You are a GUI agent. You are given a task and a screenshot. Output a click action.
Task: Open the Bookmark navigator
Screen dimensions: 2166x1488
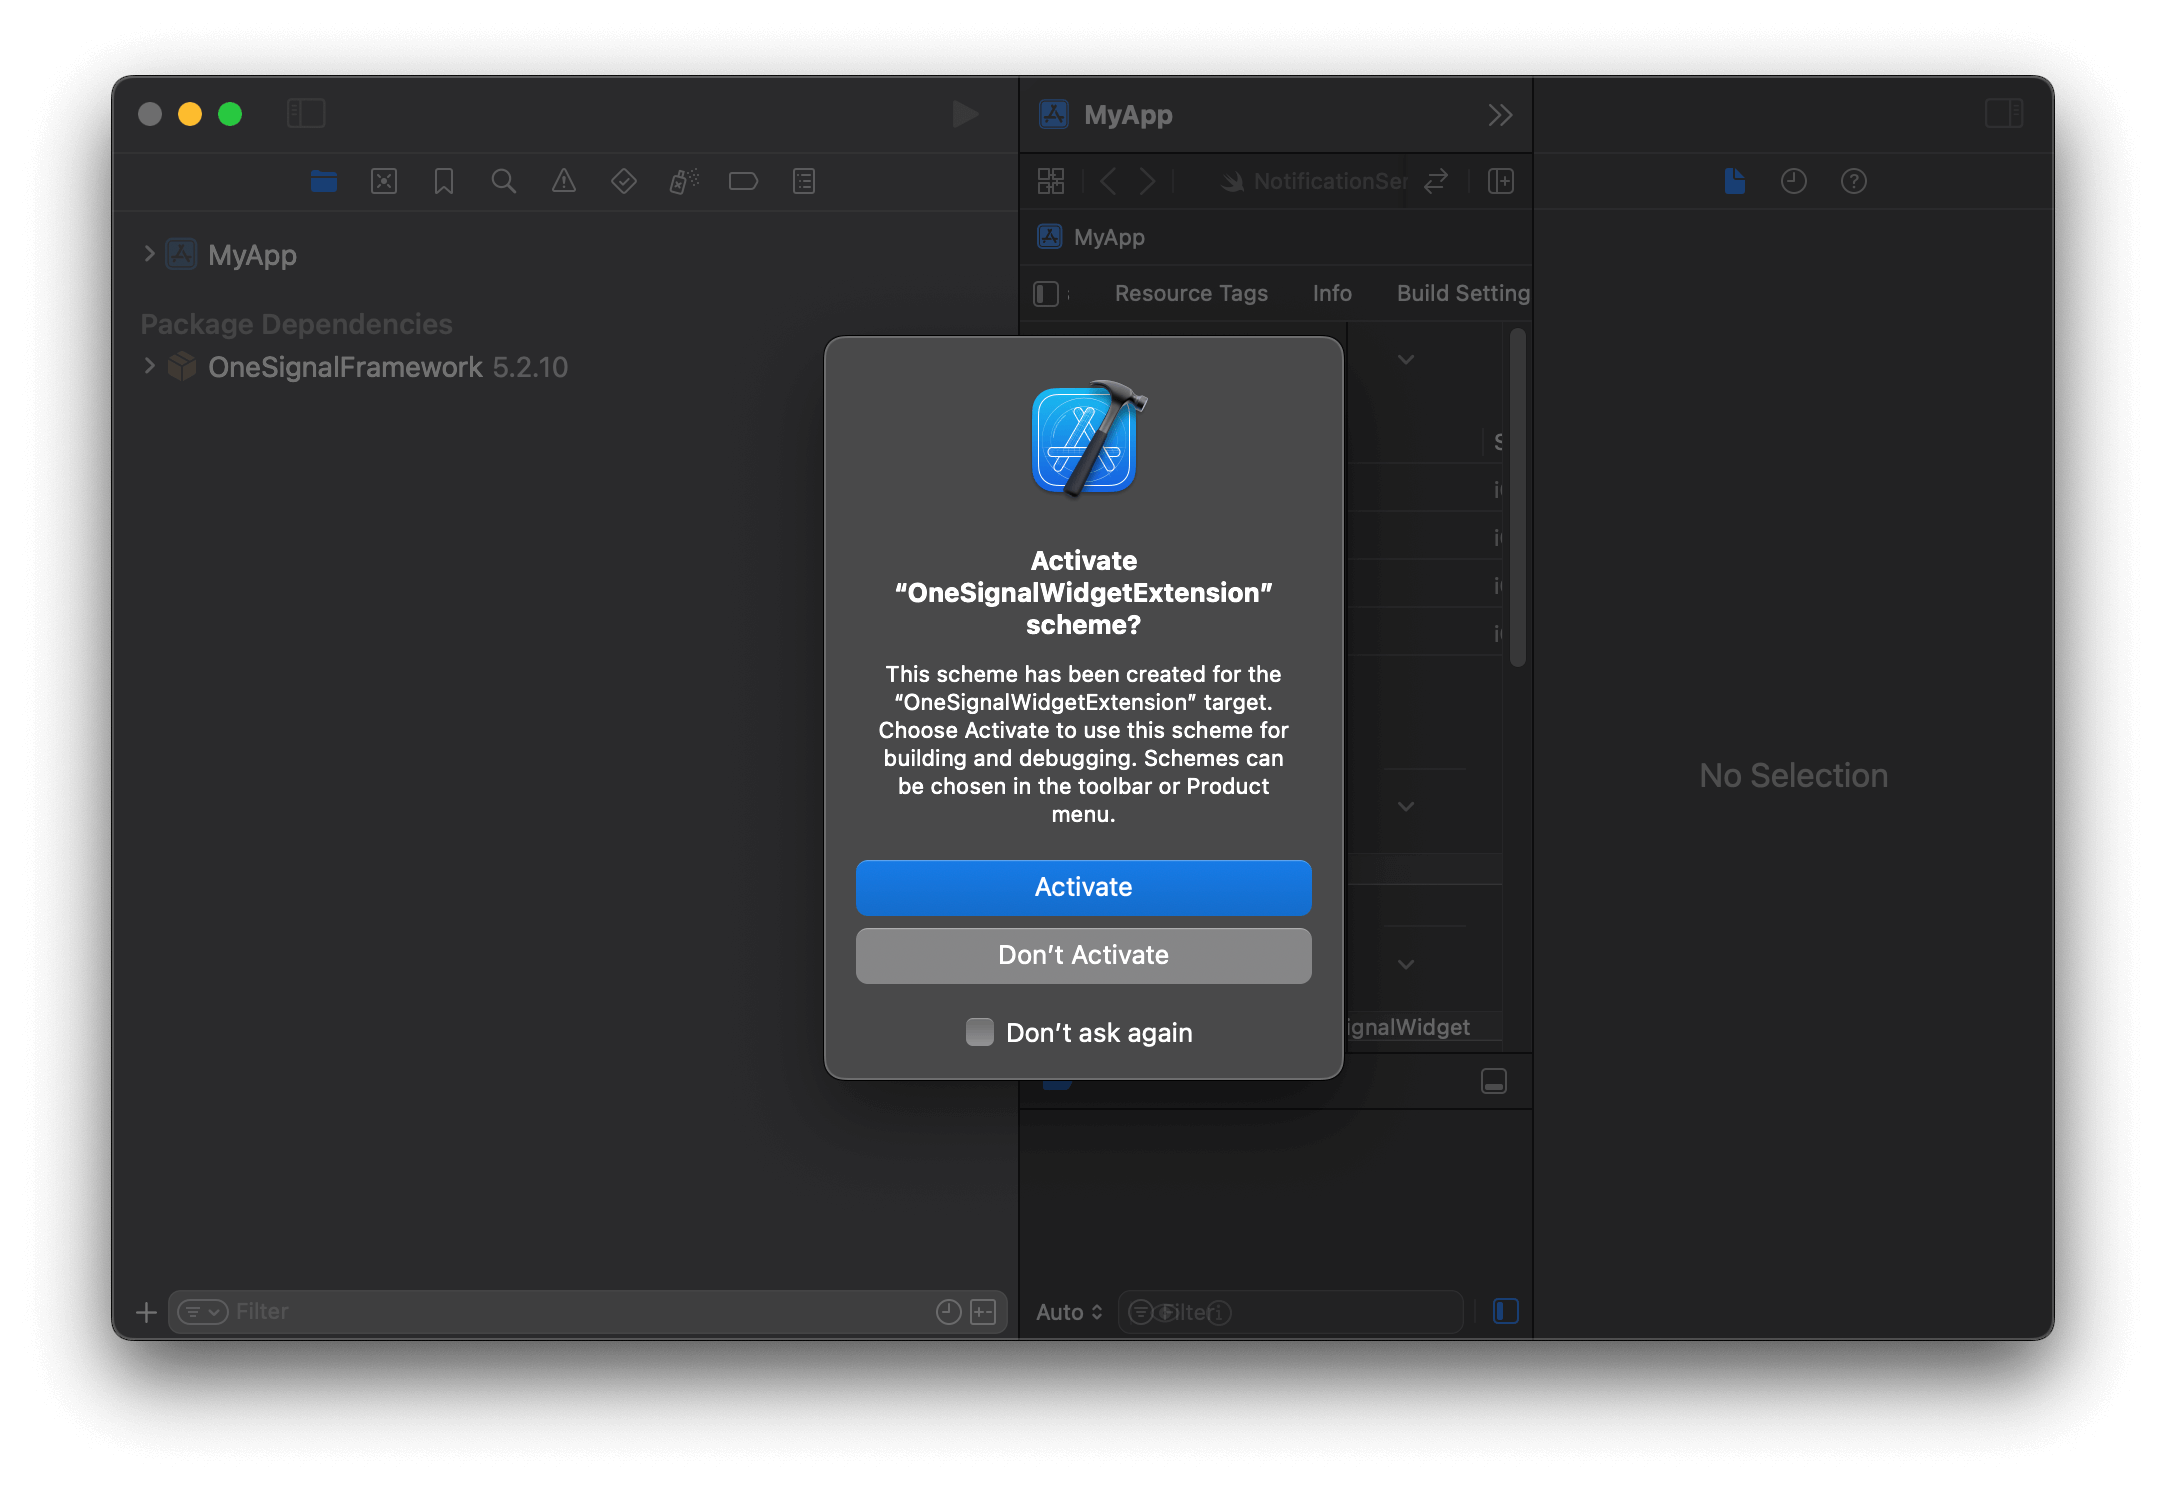point(444,181)
